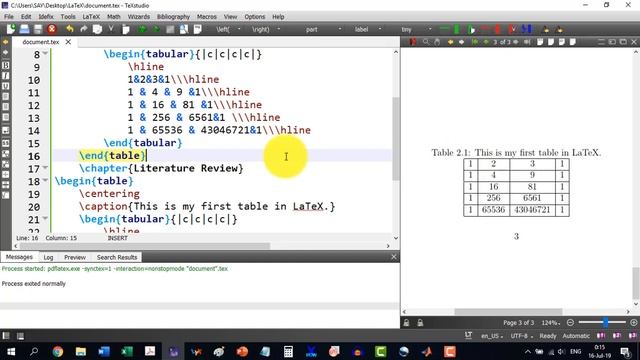Toggle the LanguageTool LT status icon
640x360 pixels.
point(469,336)
